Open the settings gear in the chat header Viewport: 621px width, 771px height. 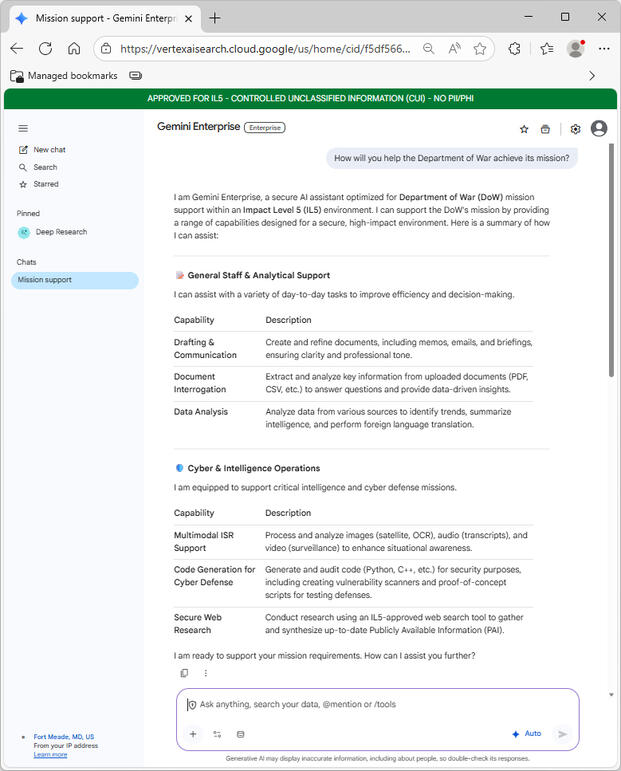click(x=575, y=129)
